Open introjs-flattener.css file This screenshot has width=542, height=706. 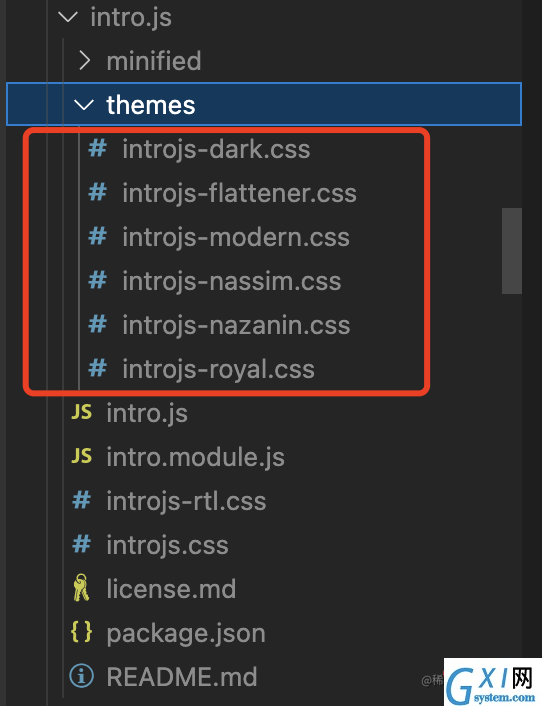[x=239, y=193]
